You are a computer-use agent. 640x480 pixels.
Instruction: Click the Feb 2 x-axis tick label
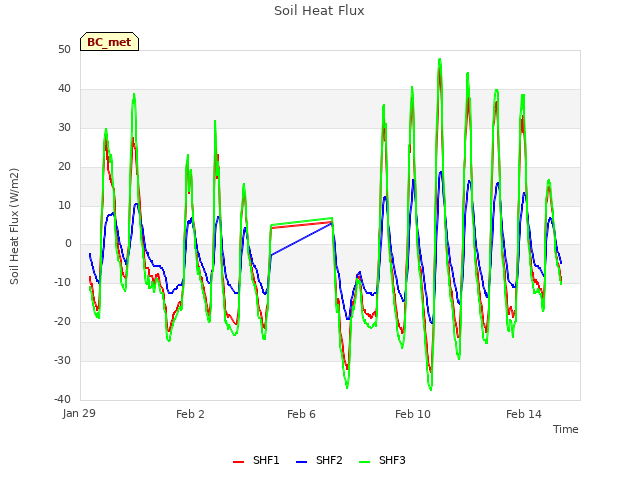190,414
